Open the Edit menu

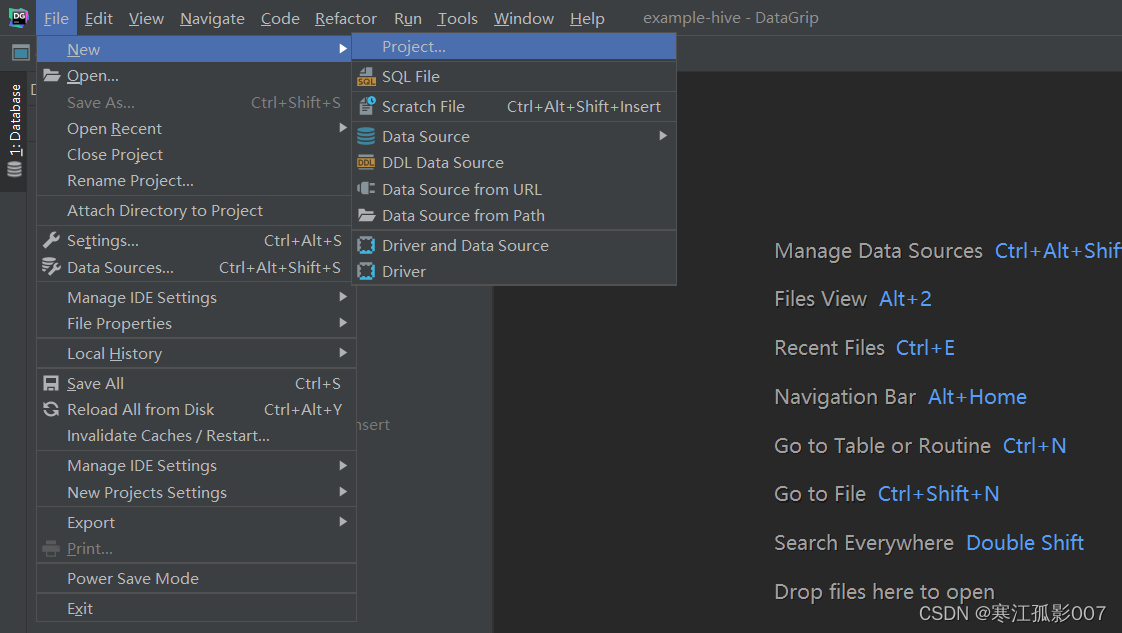pyautogui.click(x=99, y=18)
